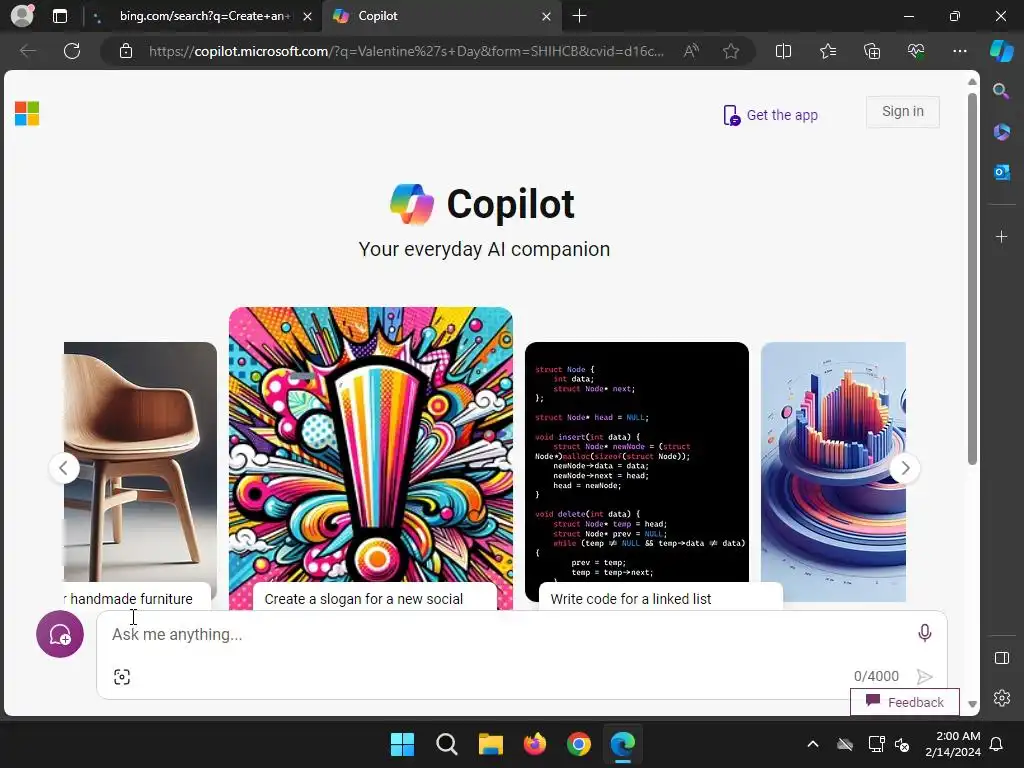
Task: Open the Favorites list icon
Action: coord(827,51)
